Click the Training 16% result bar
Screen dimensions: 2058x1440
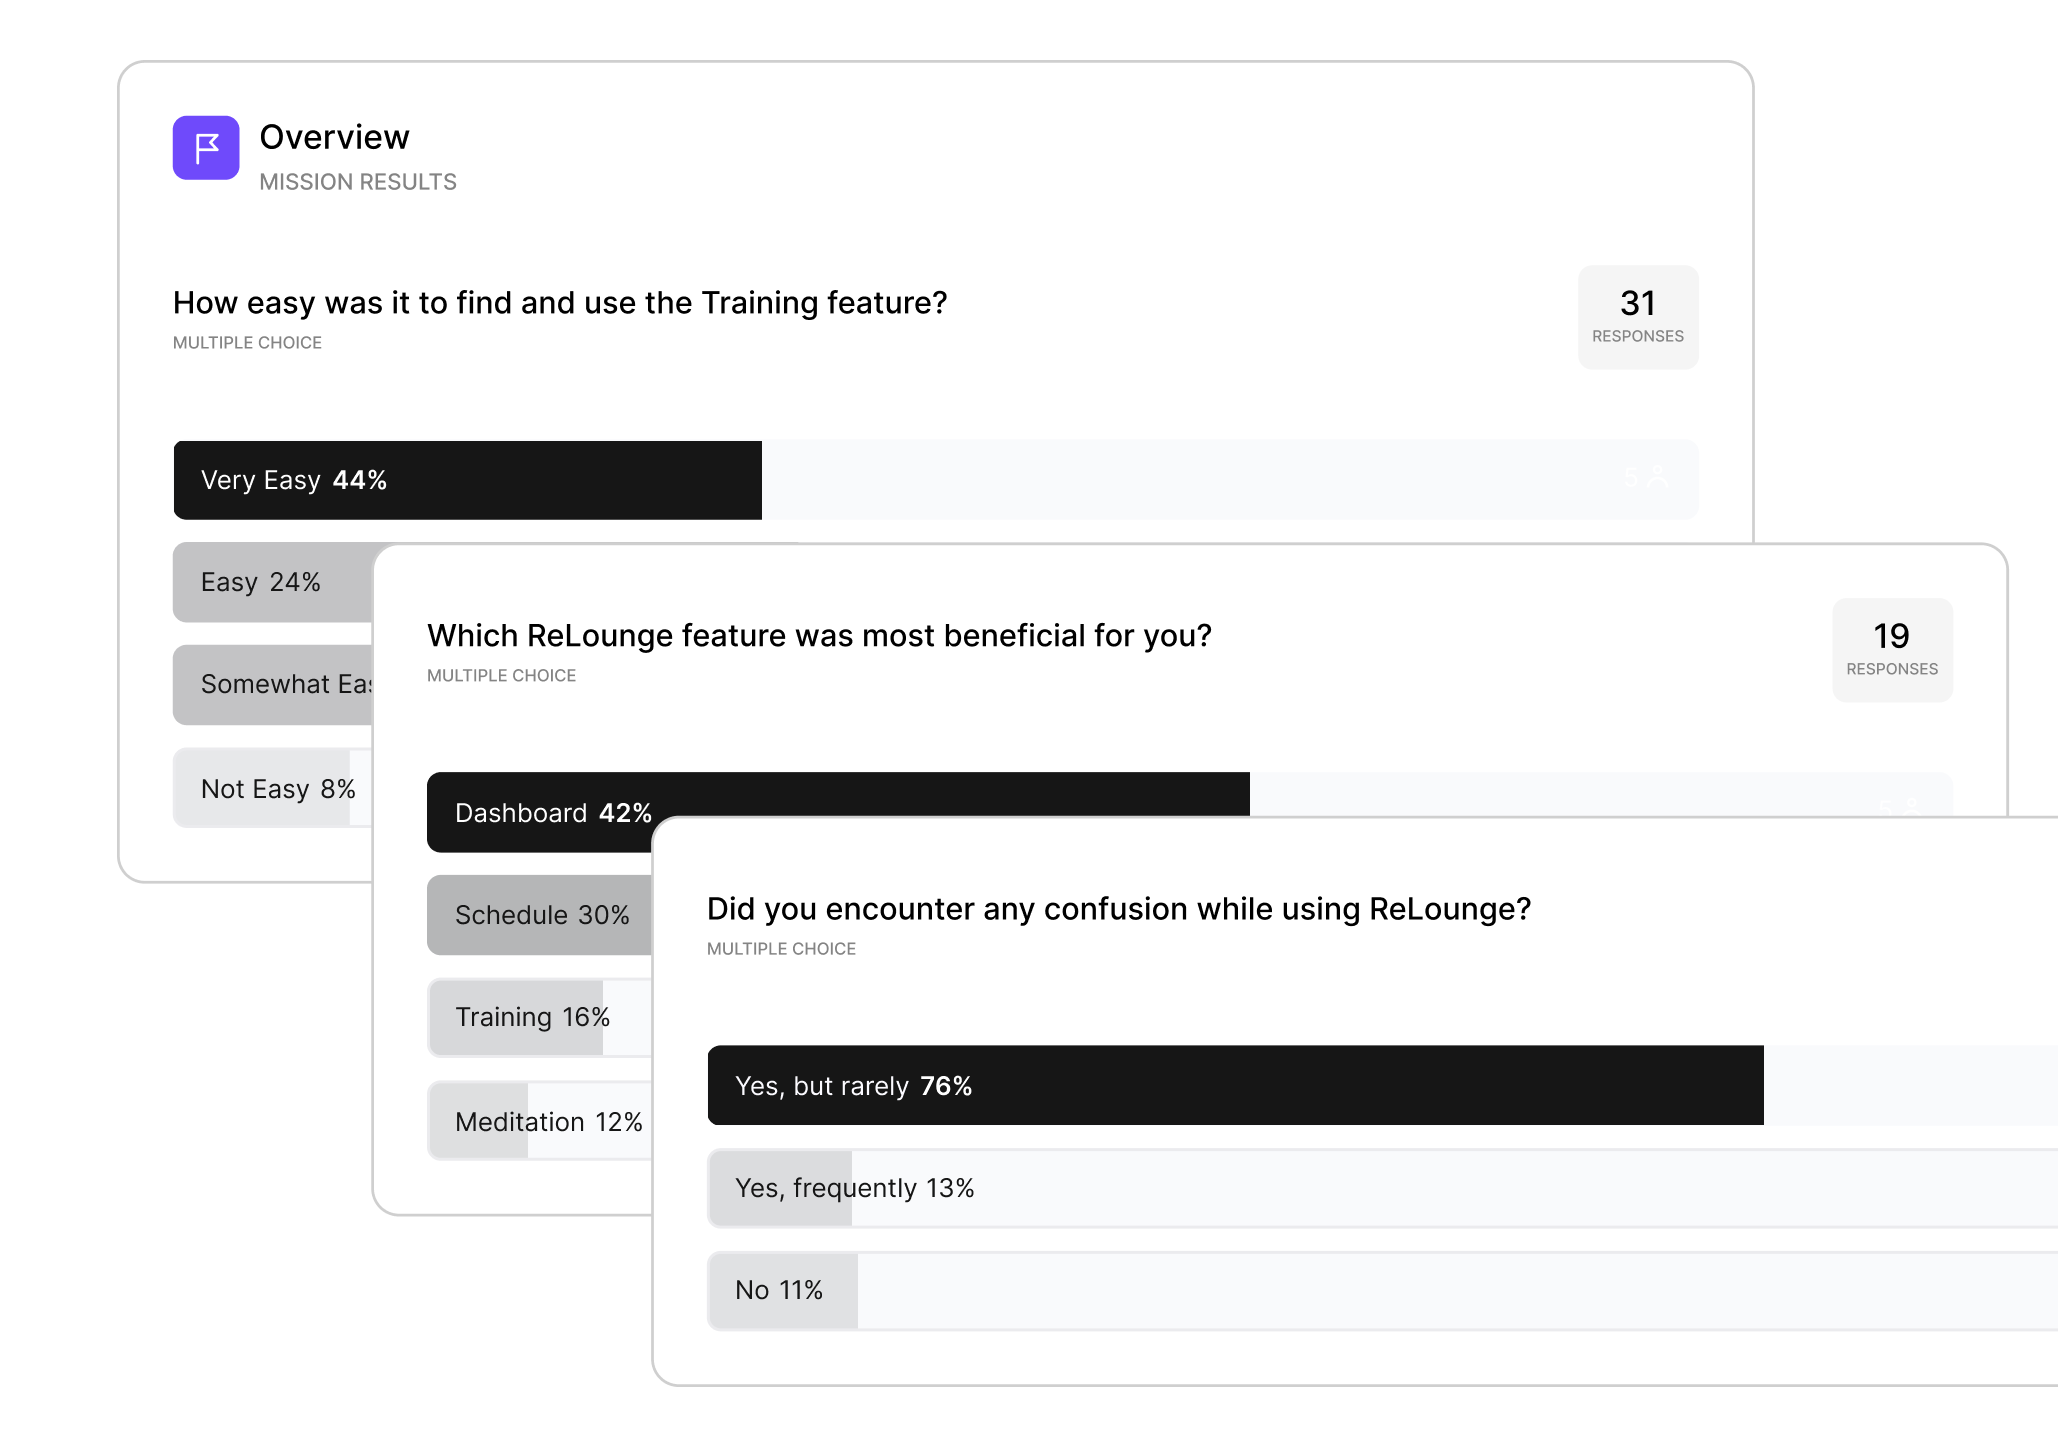pos(540,1017)
